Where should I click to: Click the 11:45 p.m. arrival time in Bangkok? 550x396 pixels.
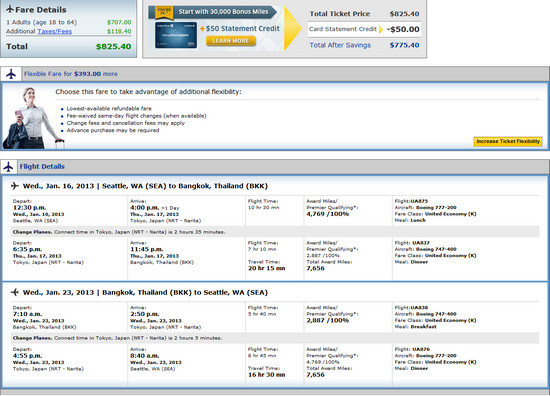tap(147, 249)
